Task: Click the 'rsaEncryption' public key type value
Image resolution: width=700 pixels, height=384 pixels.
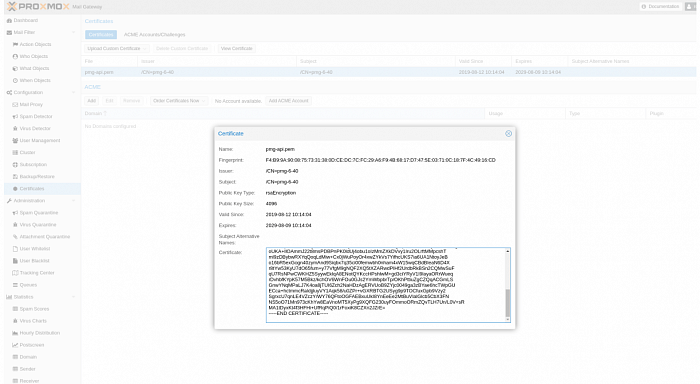Action: pyautogui.click(x=281, y=193)
